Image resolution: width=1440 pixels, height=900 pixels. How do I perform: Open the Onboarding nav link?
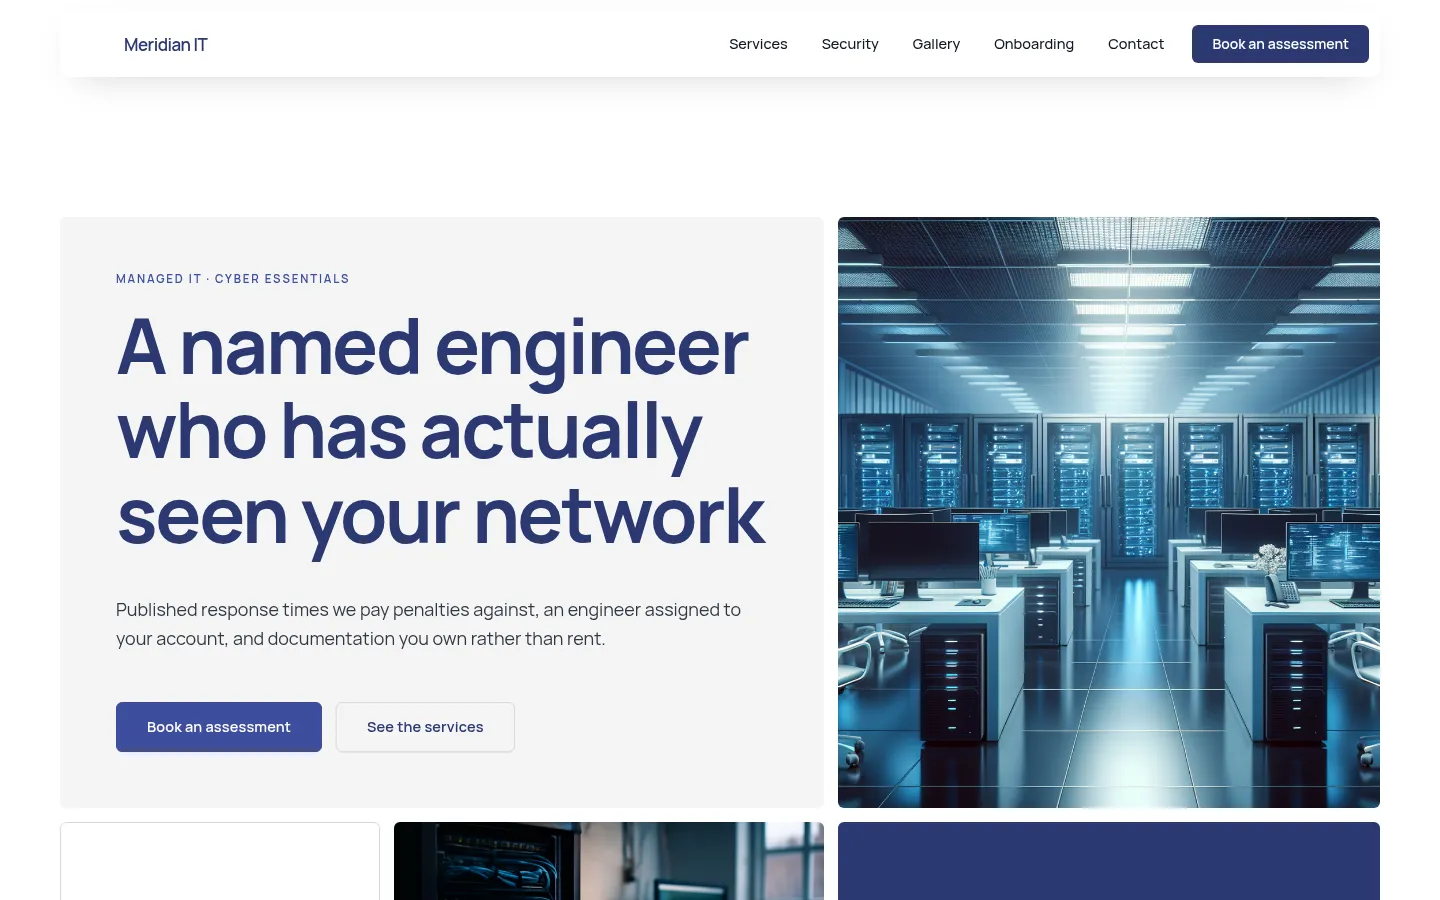coord(1034,44)
